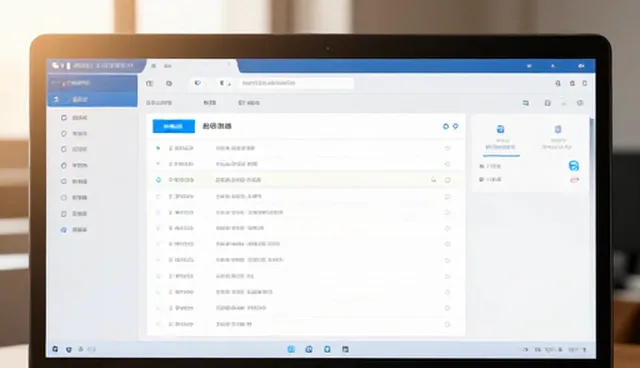Screen dimensions: 640x368
Task: Click the shield icon at the taskbar's left
Action: point(69,349)
